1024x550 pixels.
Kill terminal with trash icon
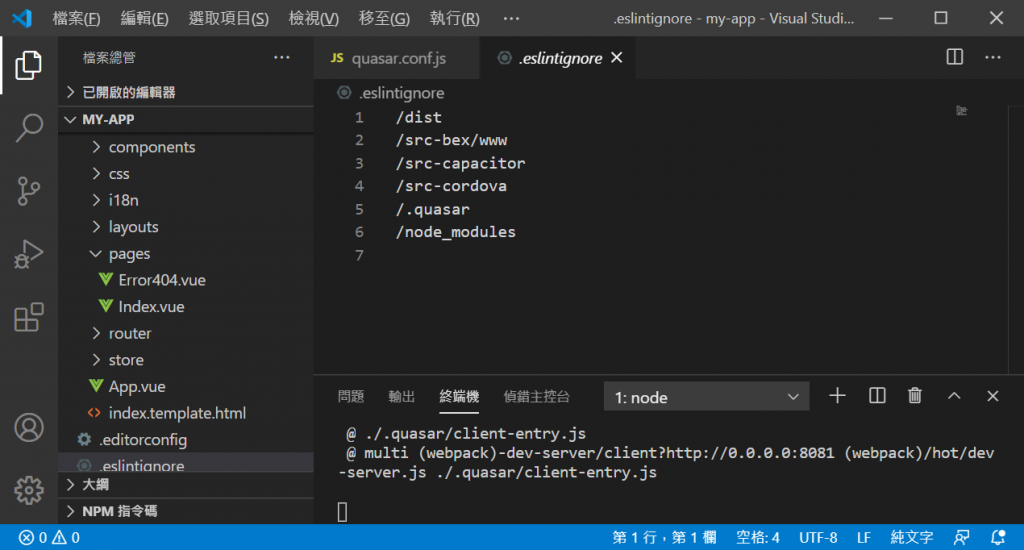coord(915,396)
